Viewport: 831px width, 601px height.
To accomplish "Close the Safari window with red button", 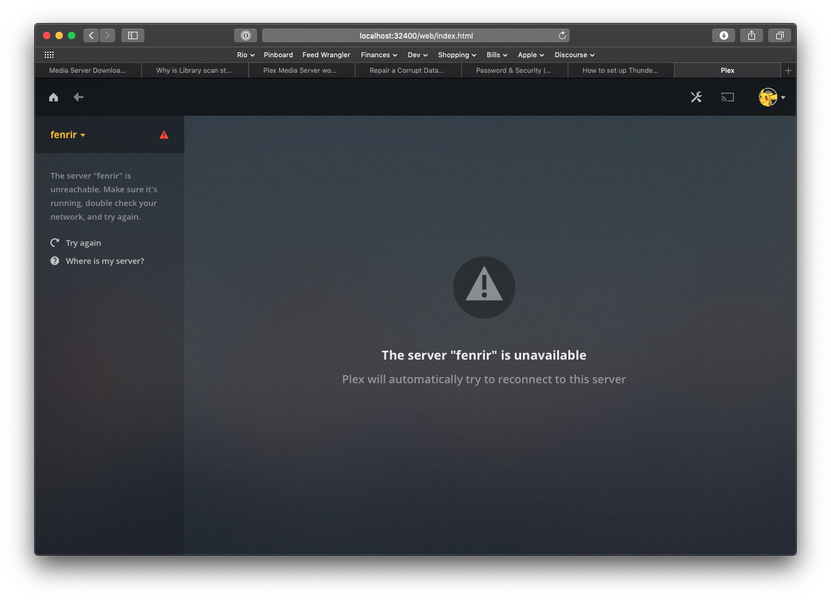I will 47,36.
